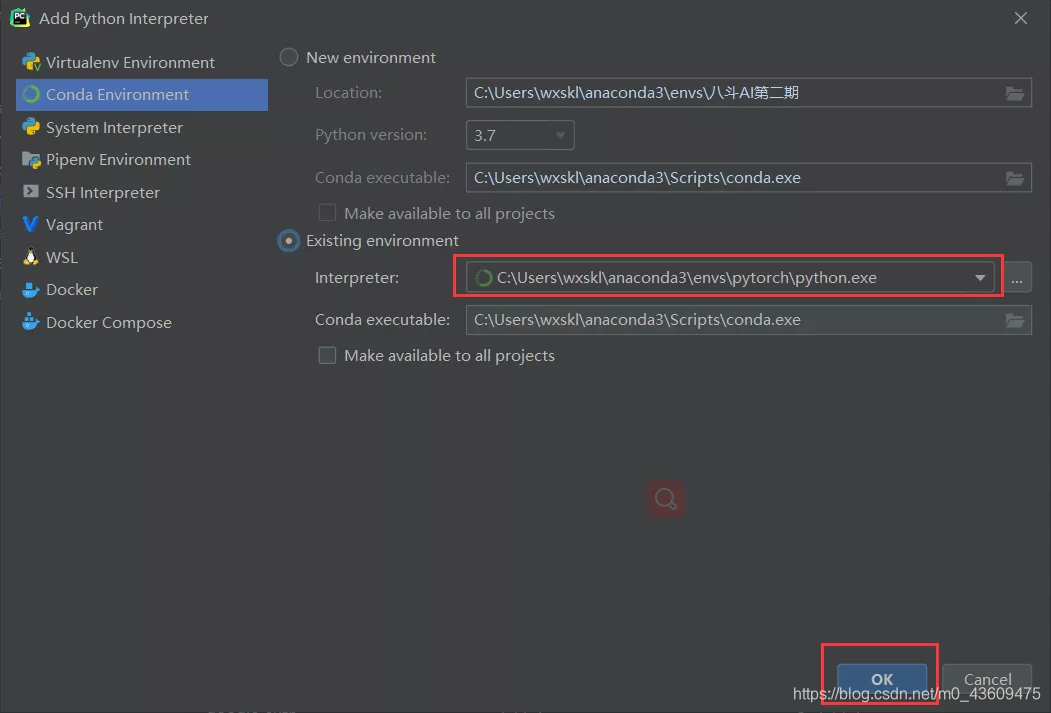Viewport: 1051px width, 713px height.
Task: Click the Docker Compose icon
Action: click(31, 322)
